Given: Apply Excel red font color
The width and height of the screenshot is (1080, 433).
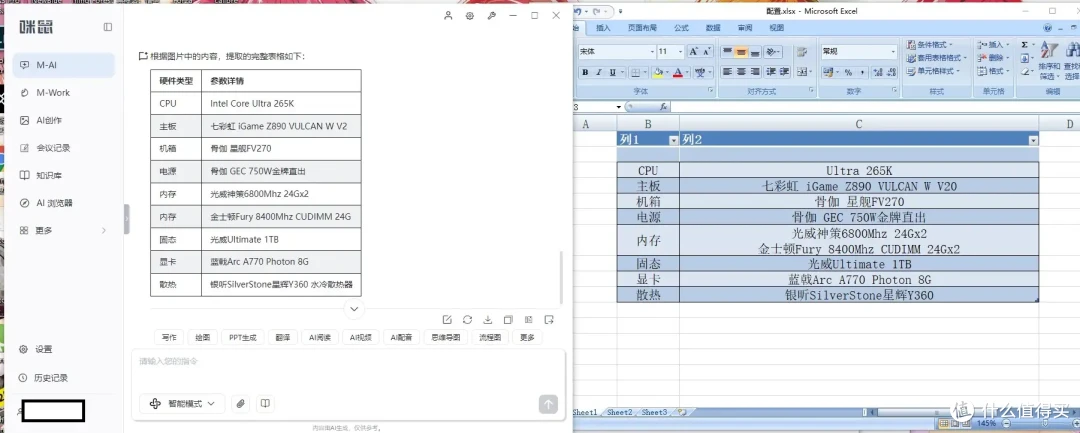Looking at the screenshot, I should (678, 72).
